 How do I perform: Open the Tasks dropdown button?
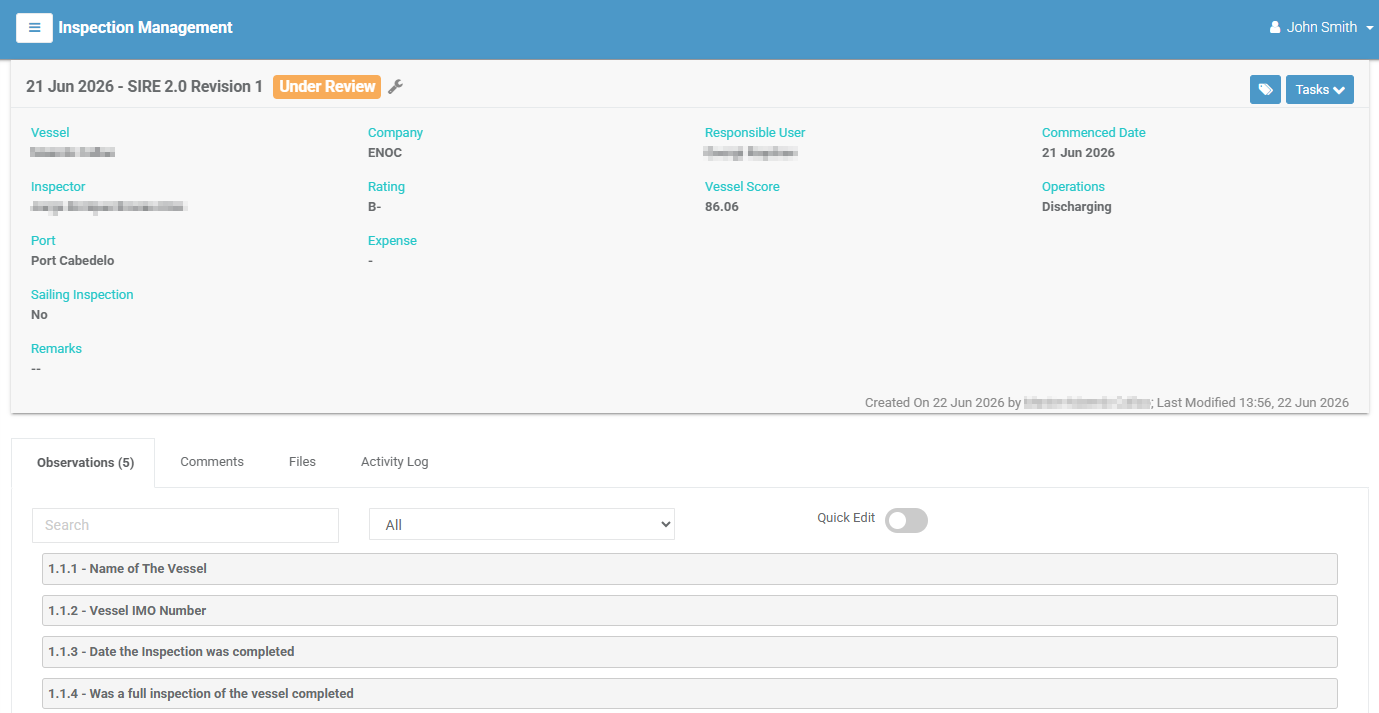tap(1320, 90)
